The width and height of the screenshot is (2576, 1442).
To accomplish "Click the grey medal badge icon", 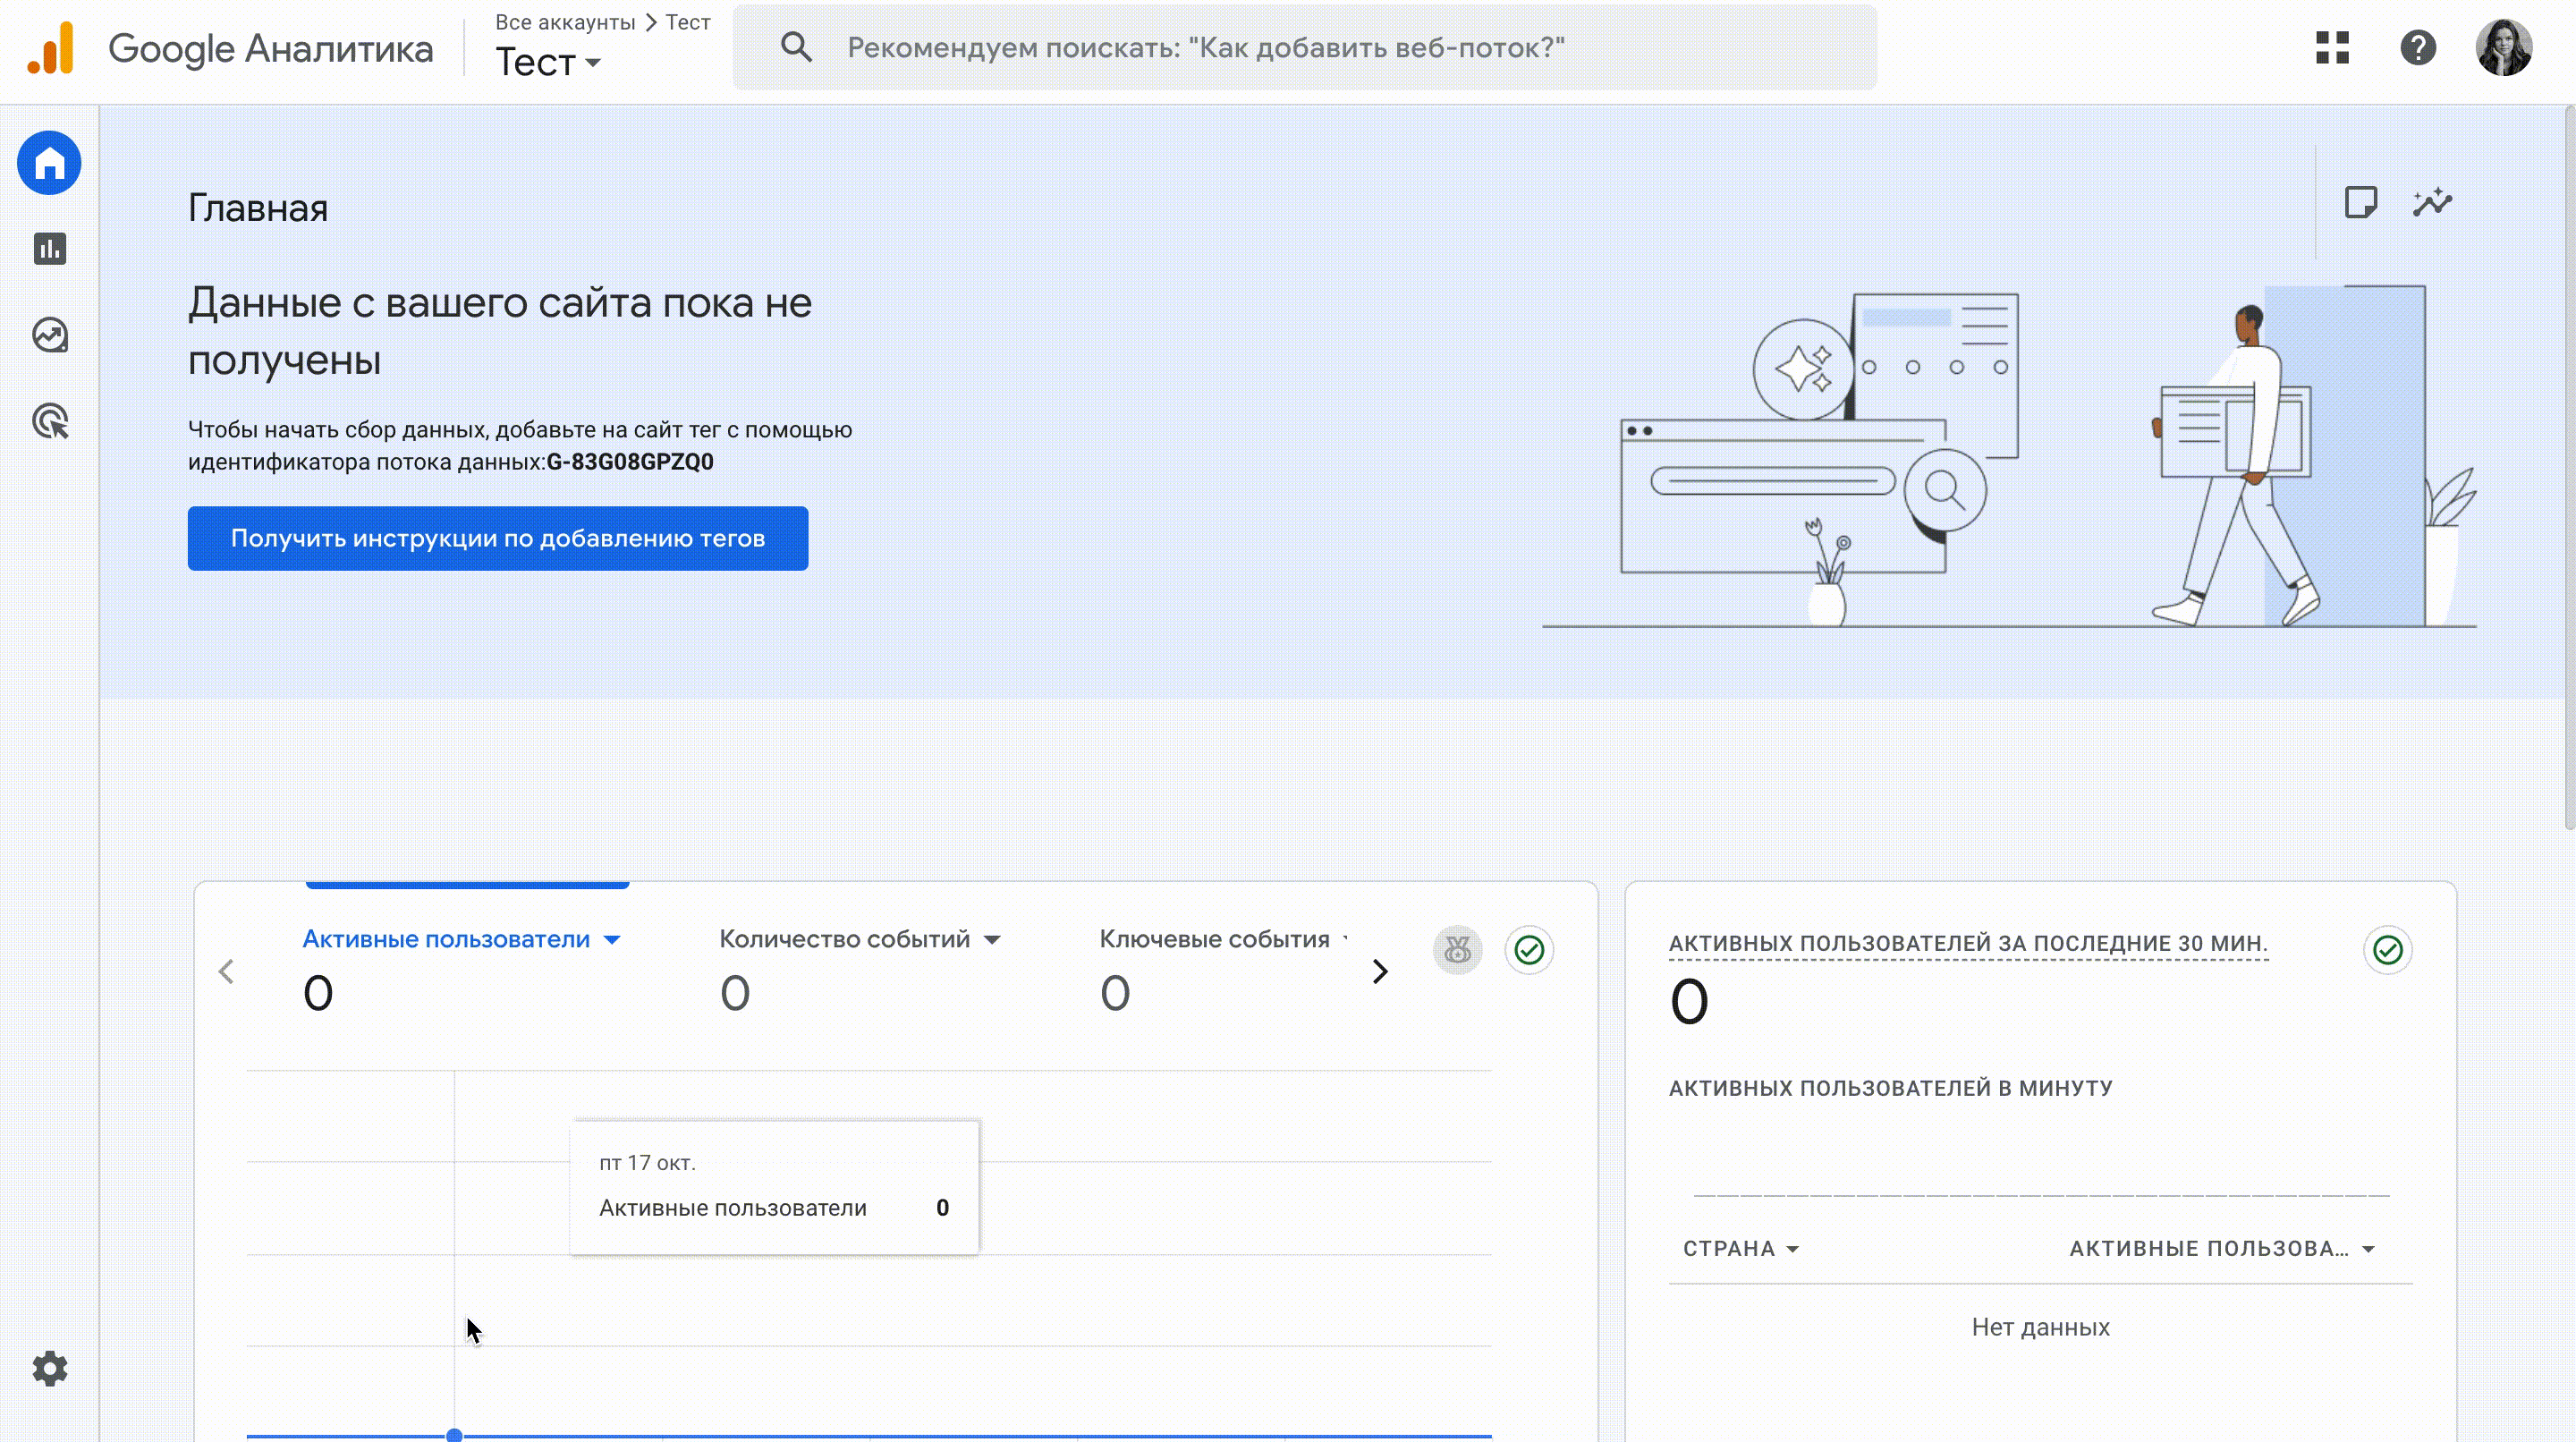I will [1457, 950].
